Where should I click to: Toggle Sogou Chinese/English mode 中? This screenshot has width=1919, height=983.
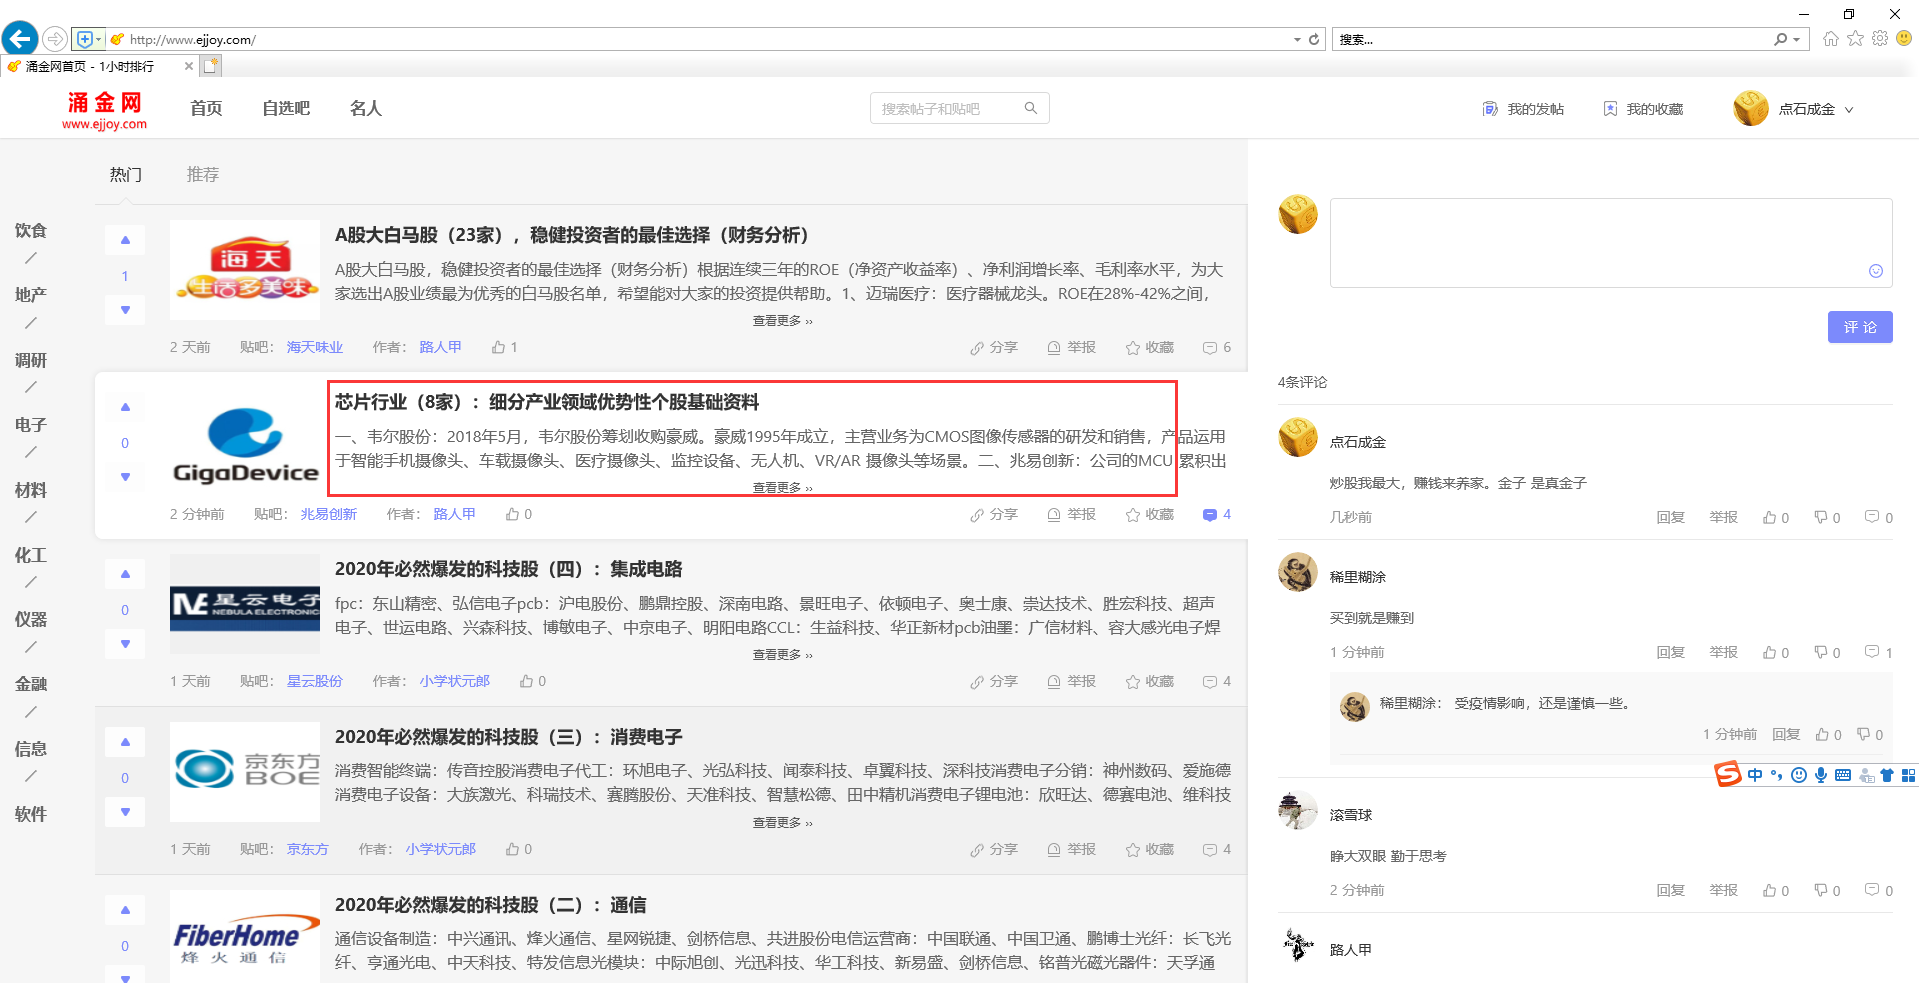click(1755, 775)
